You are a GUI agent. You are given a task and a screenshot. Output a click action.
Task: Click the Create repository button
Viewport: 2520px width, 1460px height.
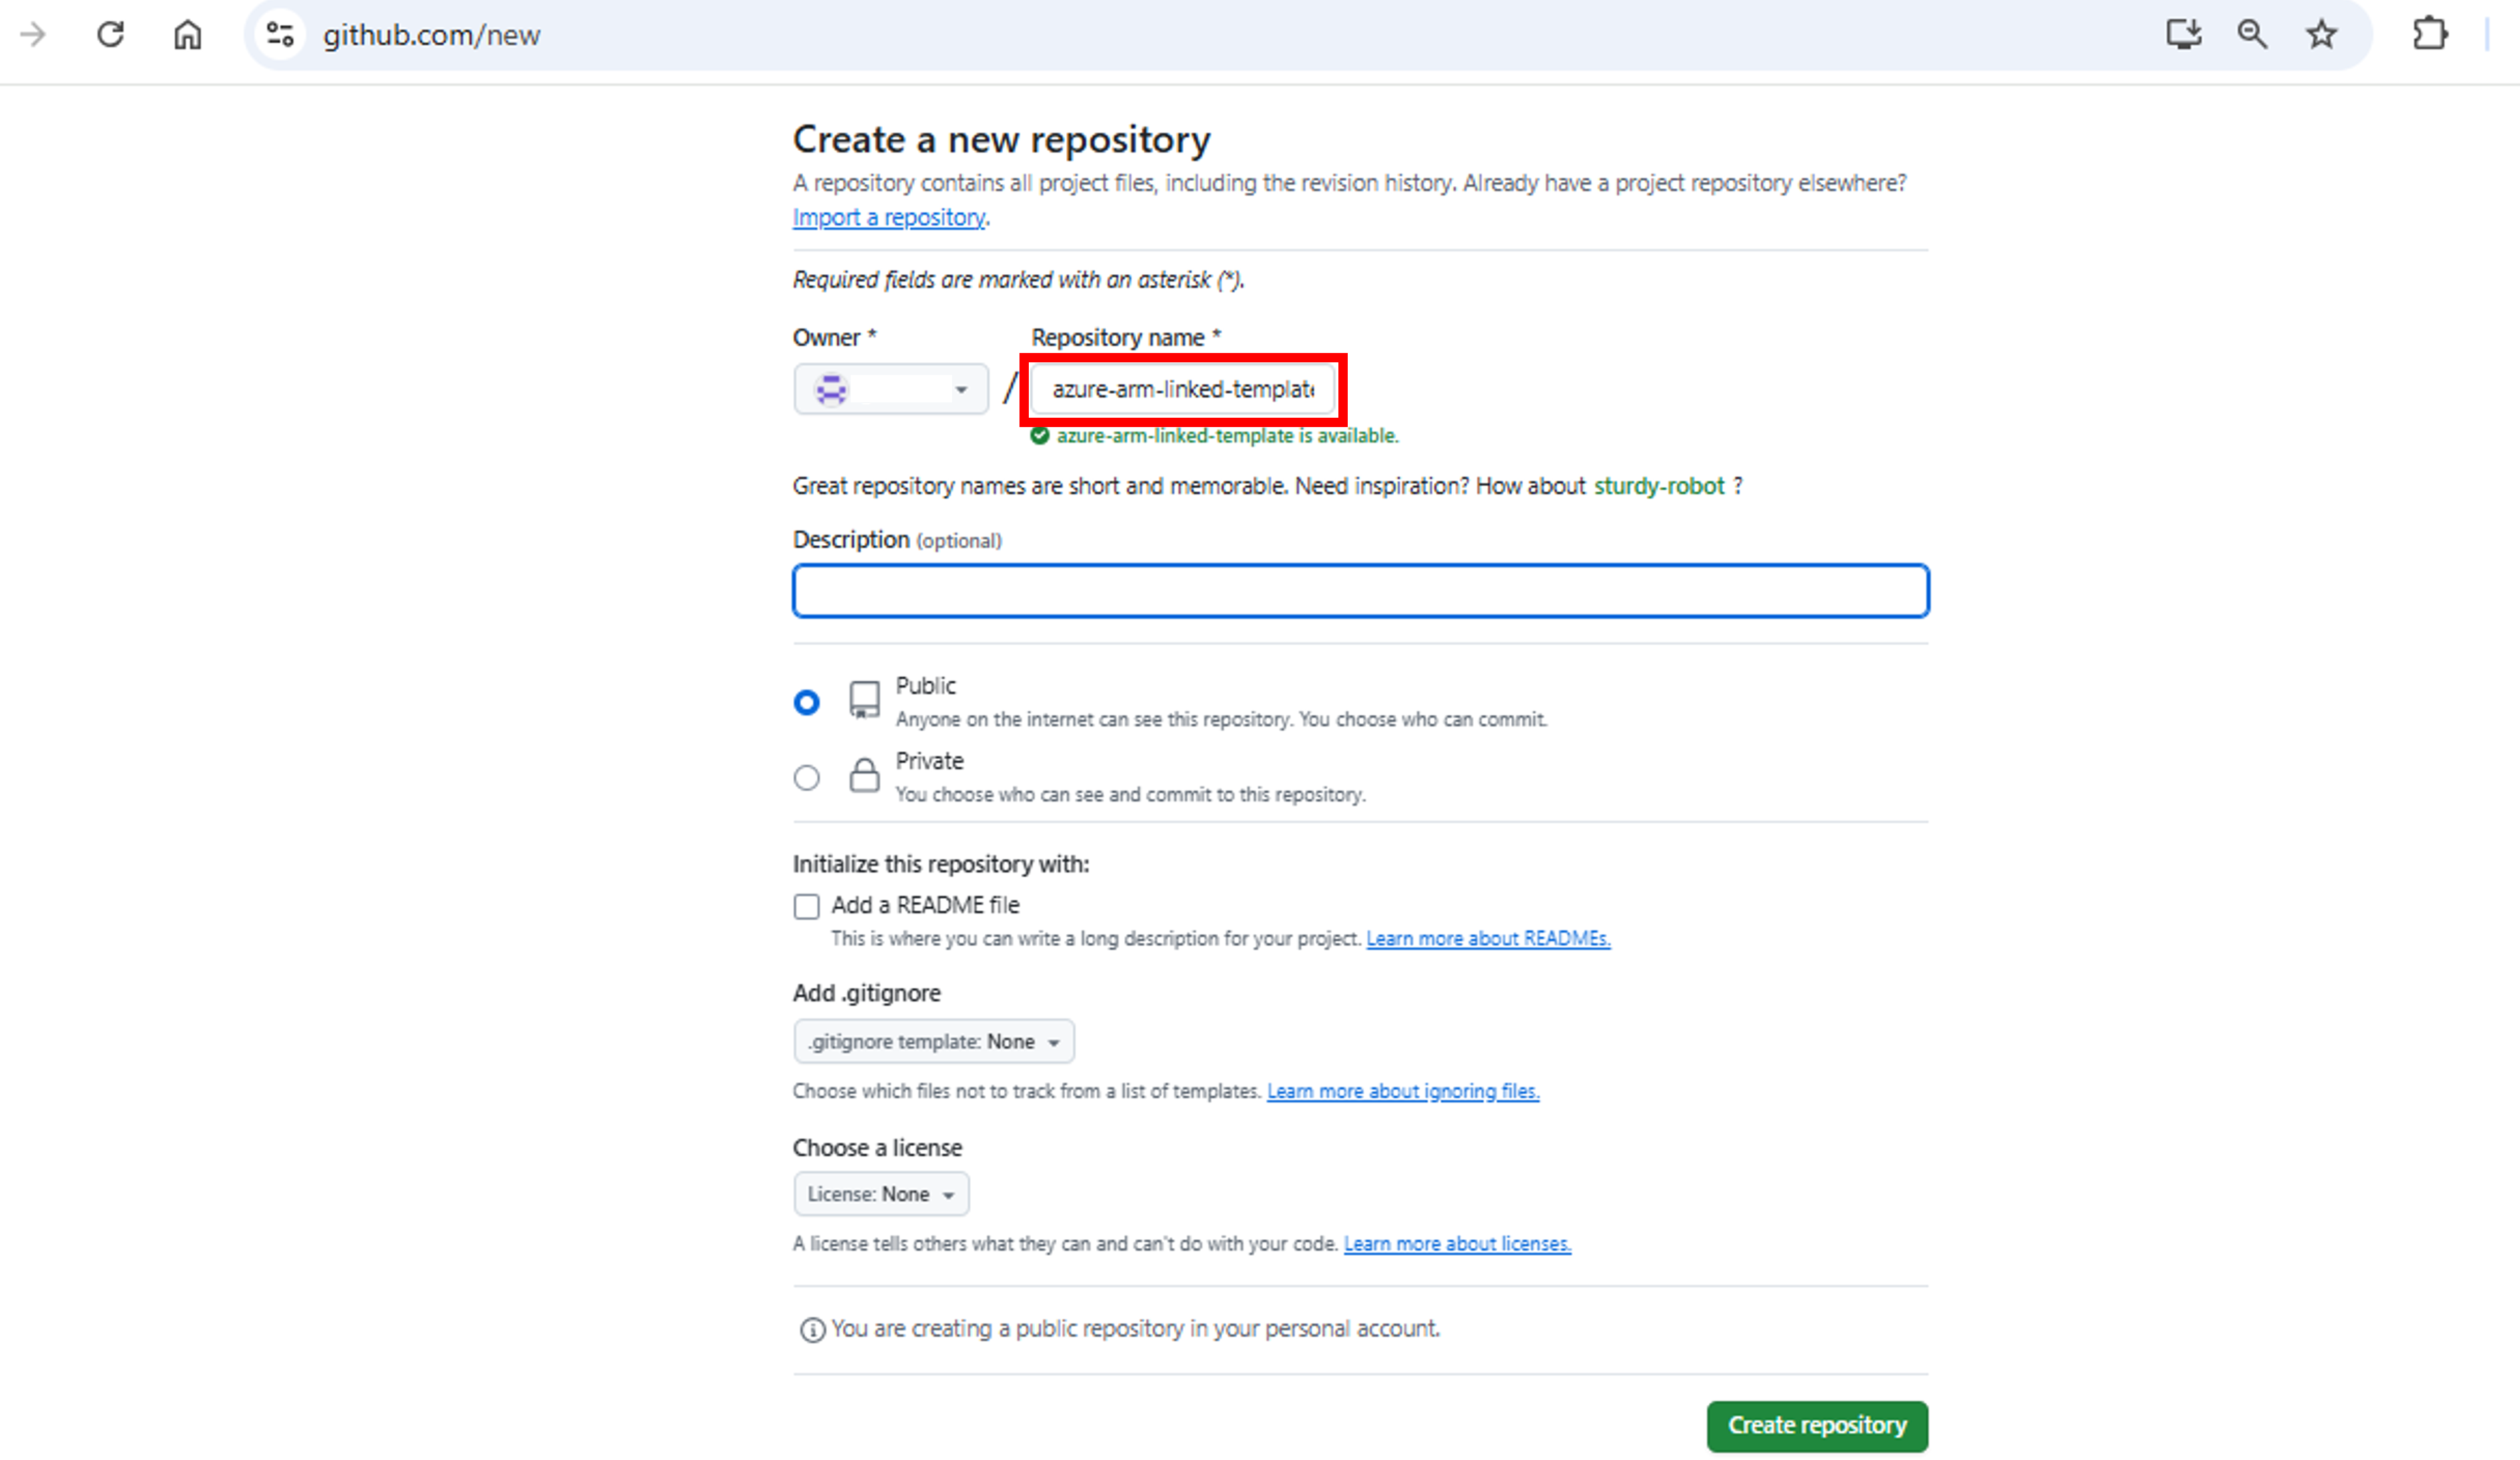(x=1816, y=1426)
